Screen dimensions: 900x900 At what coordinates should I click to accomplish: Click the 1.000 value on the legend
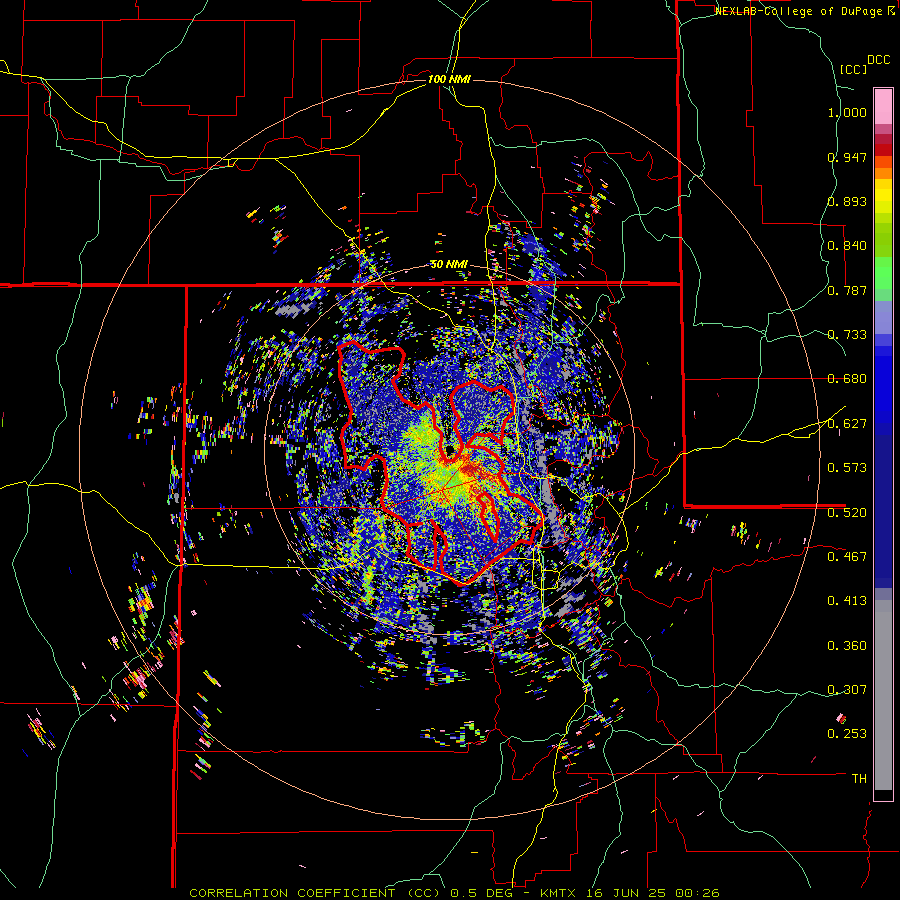847,112
